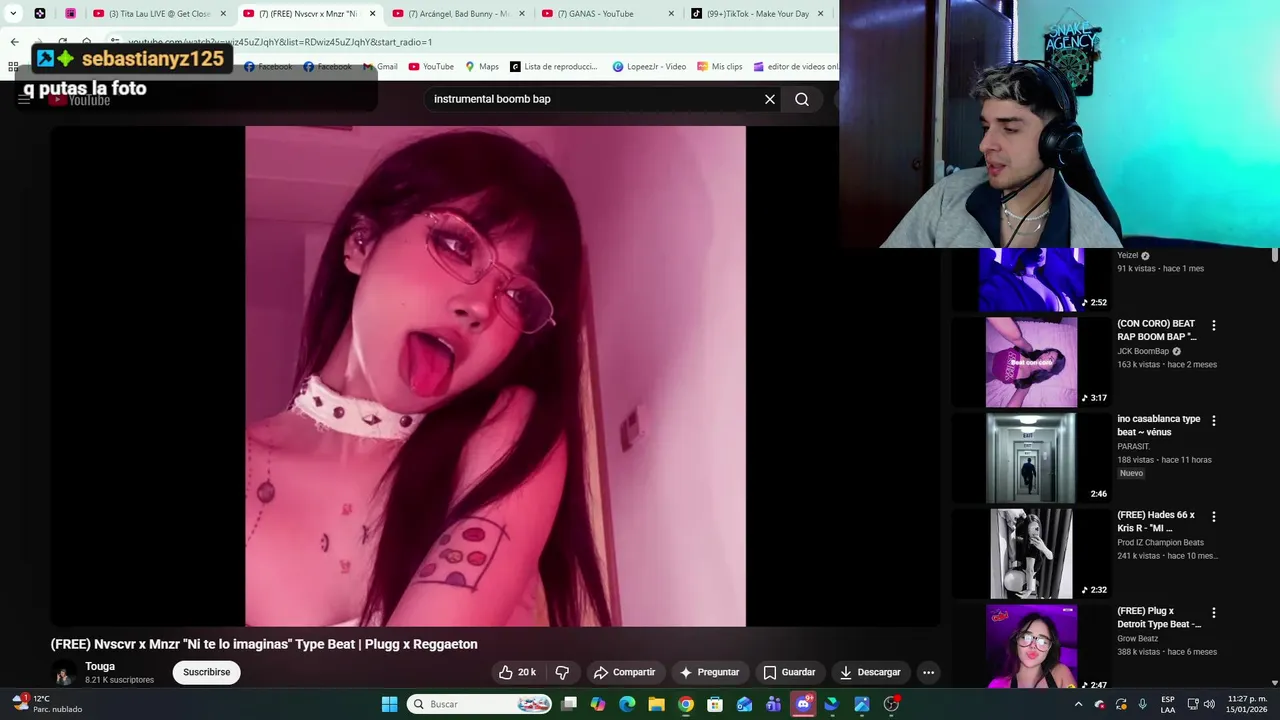Screen dimensions: 1280x720
Task: Open 'editor de videos' bookmark
Action: [x=796, y=67]
